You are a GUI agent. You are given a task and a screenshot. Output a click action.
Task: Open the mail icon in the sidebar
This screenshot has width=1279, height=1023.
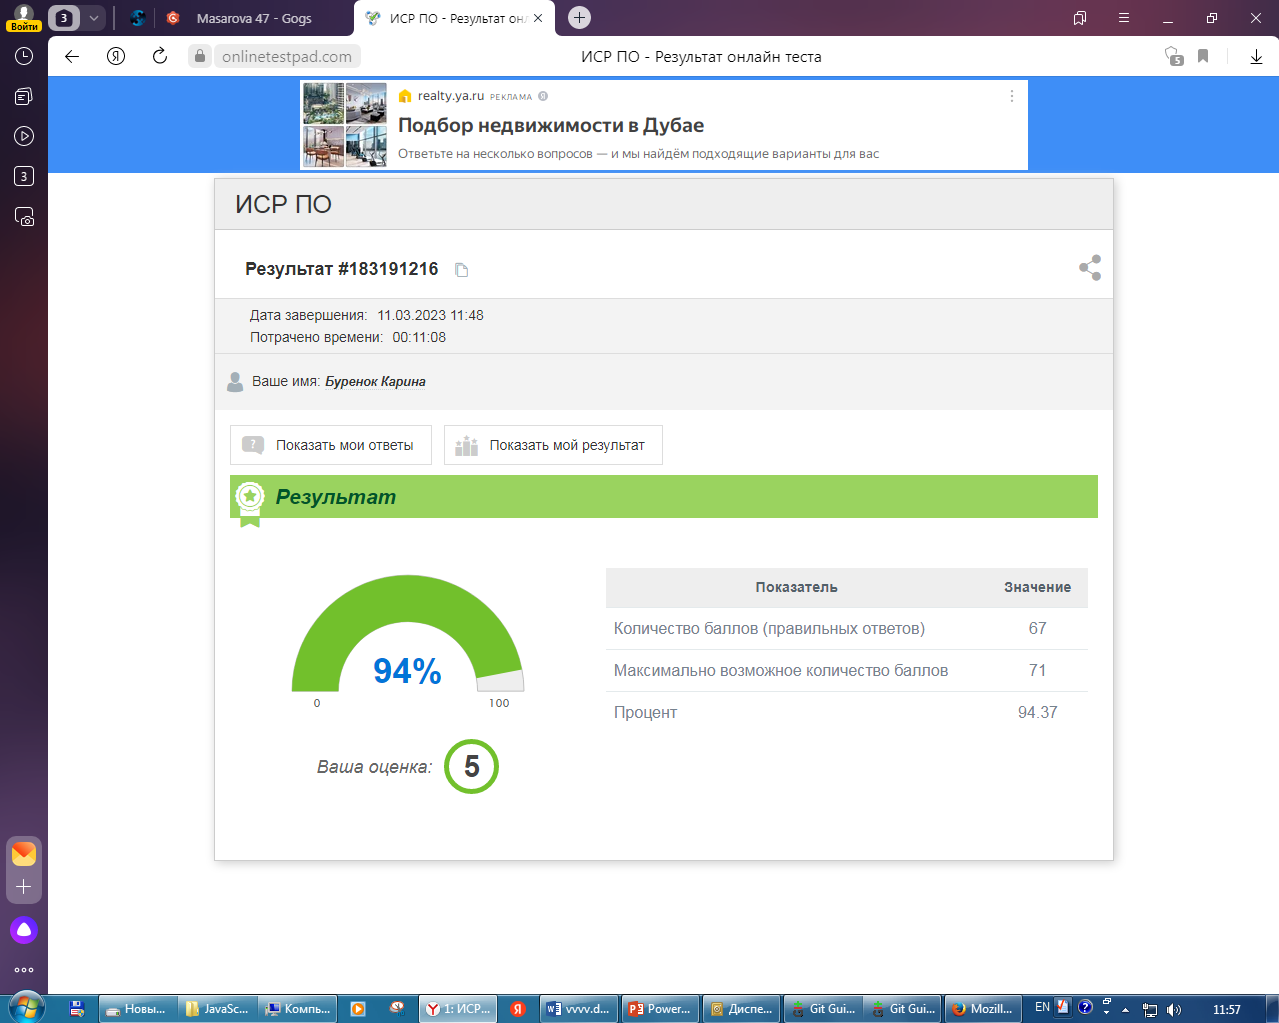[24, 853]
